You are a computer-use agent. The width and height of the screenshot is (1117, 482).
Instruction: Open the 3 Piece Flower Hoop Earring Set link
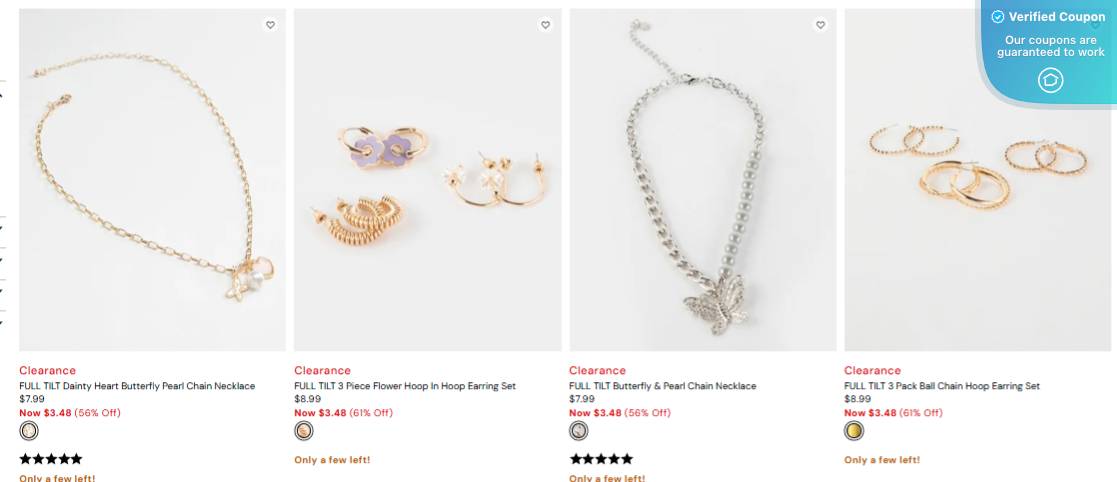(405, 386)
